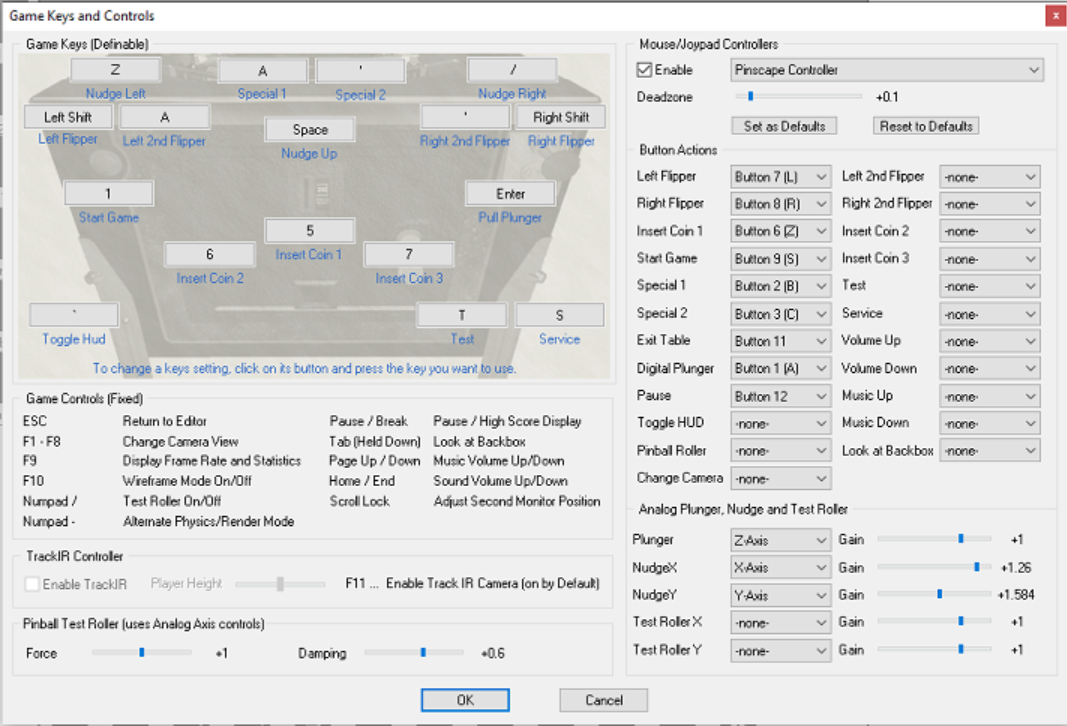The width and height of the screenshot is (1067, 726).
Task: Open the Insert Coin 1 button dropdown
Action: point(781,231)
